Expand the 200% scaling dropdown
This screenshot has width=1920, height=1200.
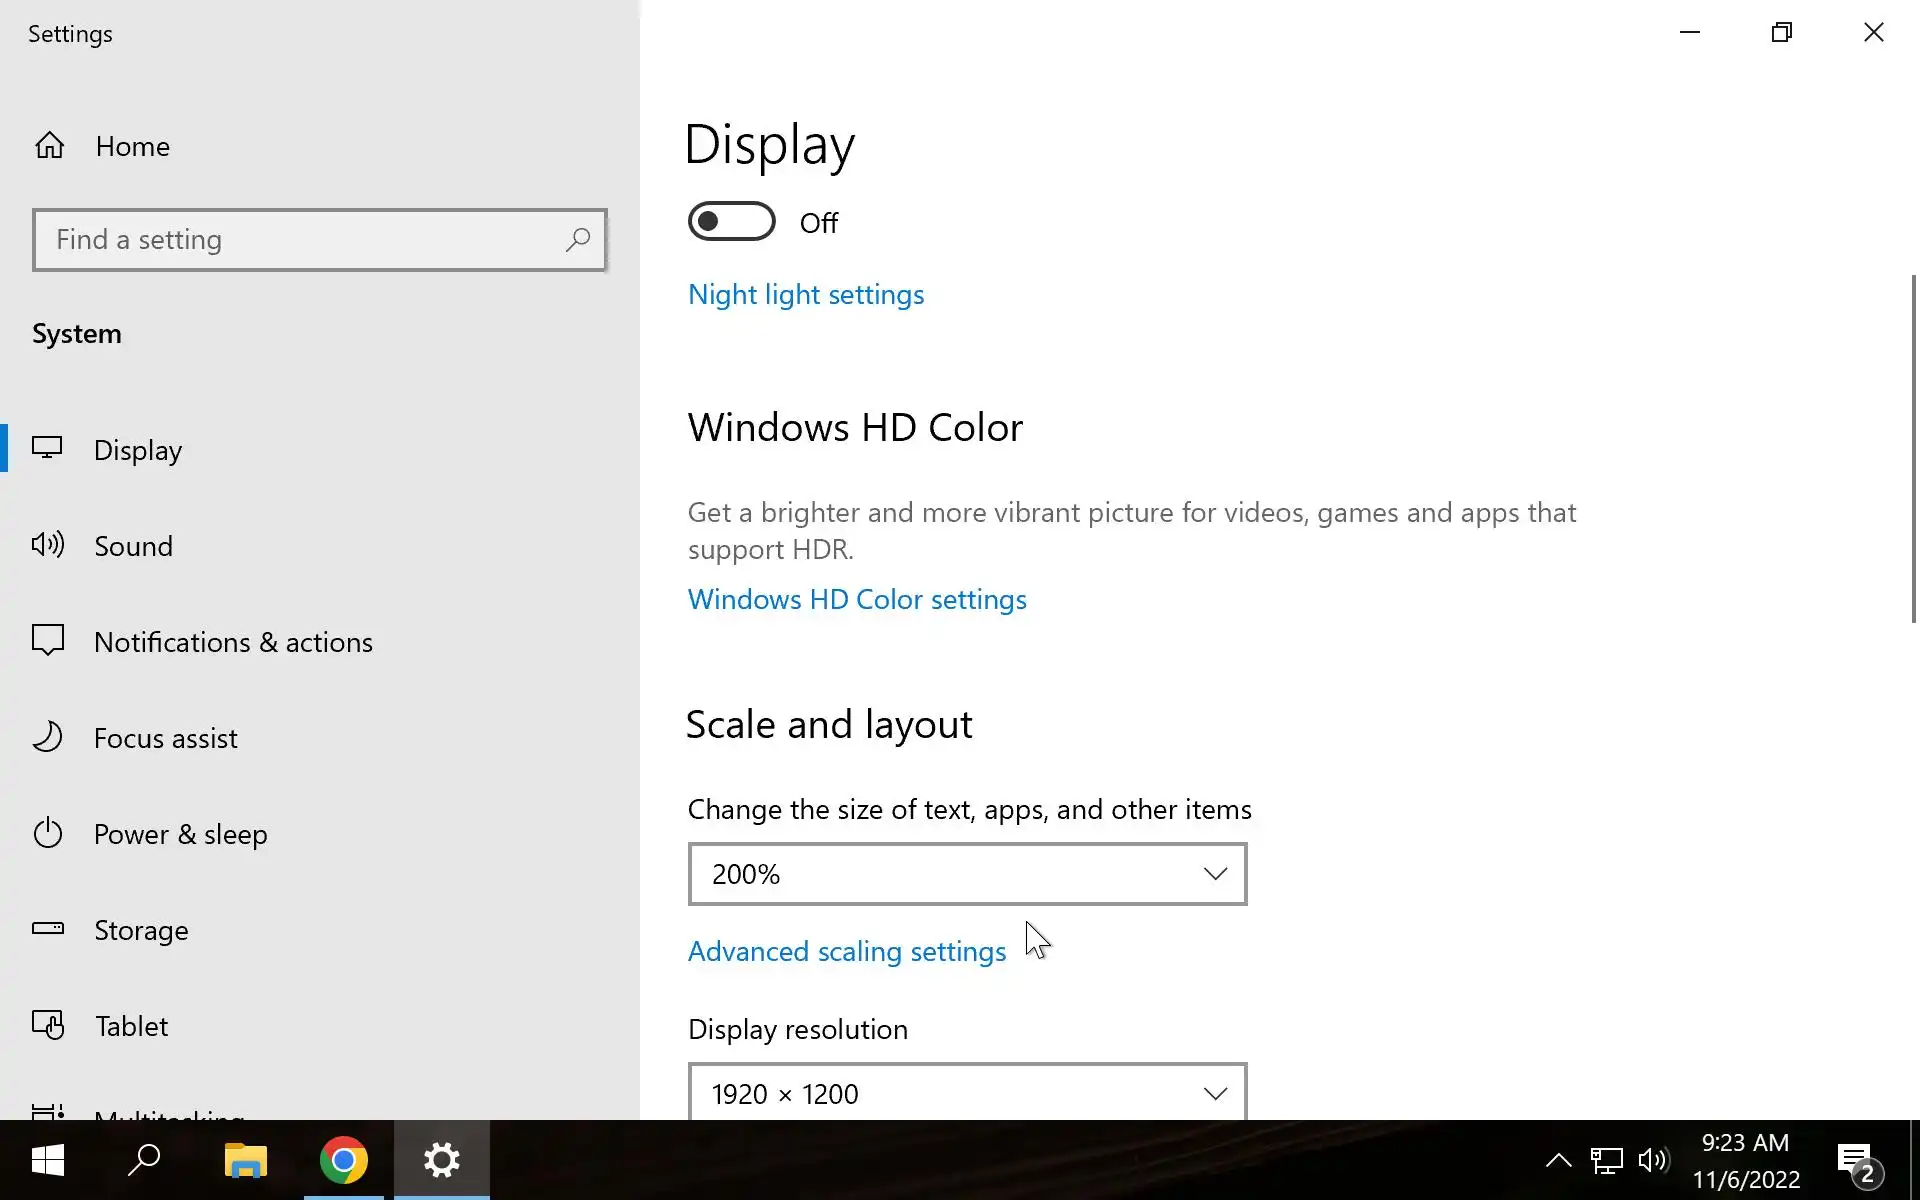[x=967, y=874]
